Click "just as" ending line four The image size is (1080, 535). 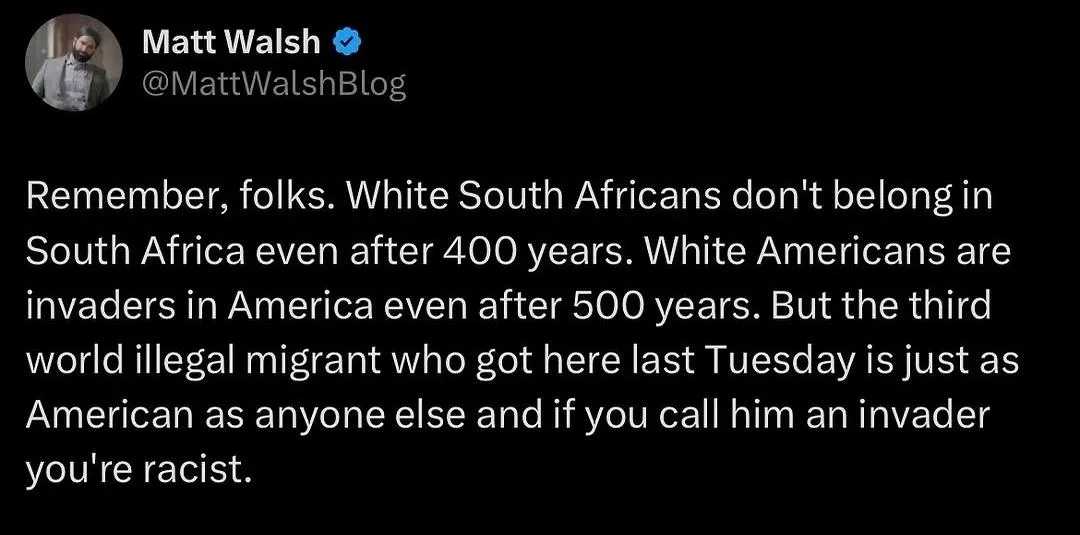(x=963, y=359)
